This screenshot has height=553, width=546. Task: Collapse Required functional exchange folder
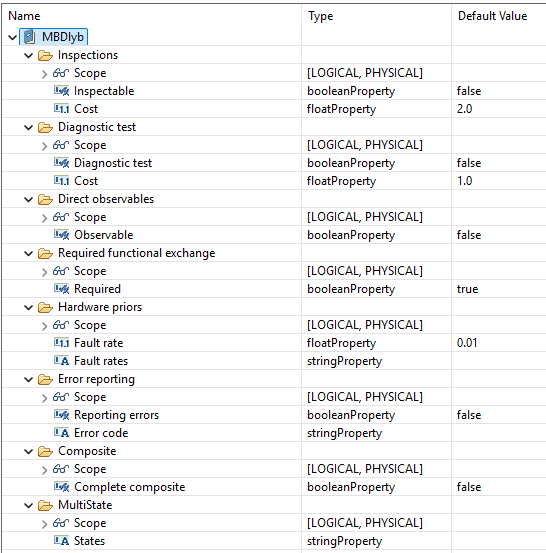(29, 253)
